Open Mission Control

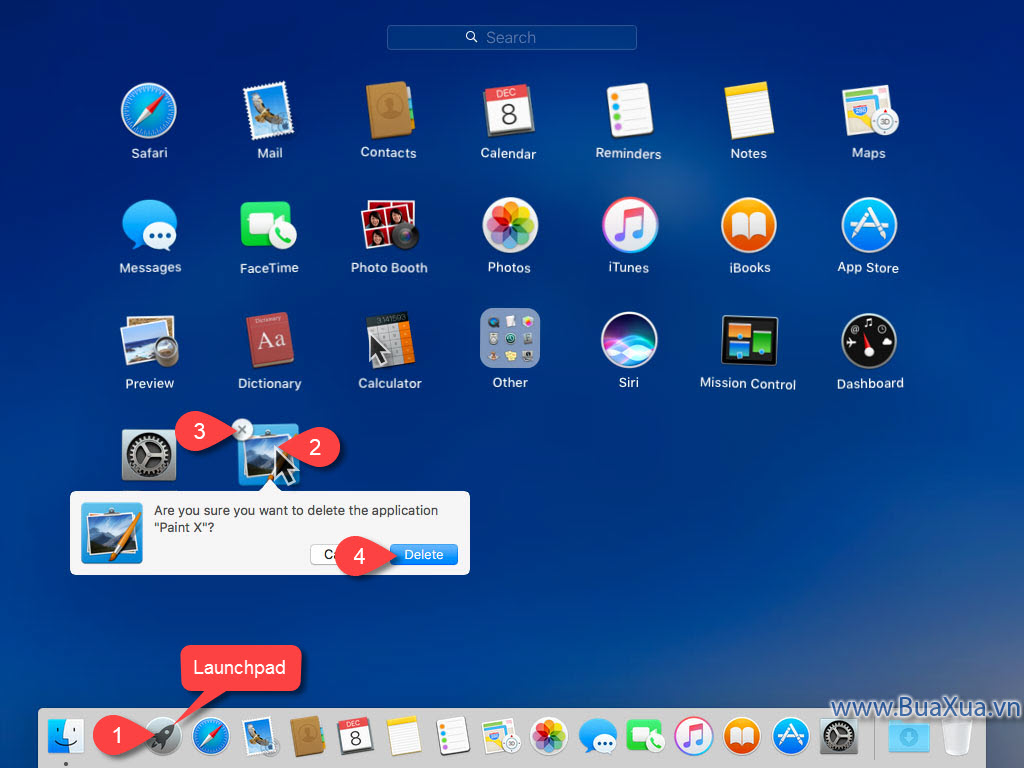(749, 340)
